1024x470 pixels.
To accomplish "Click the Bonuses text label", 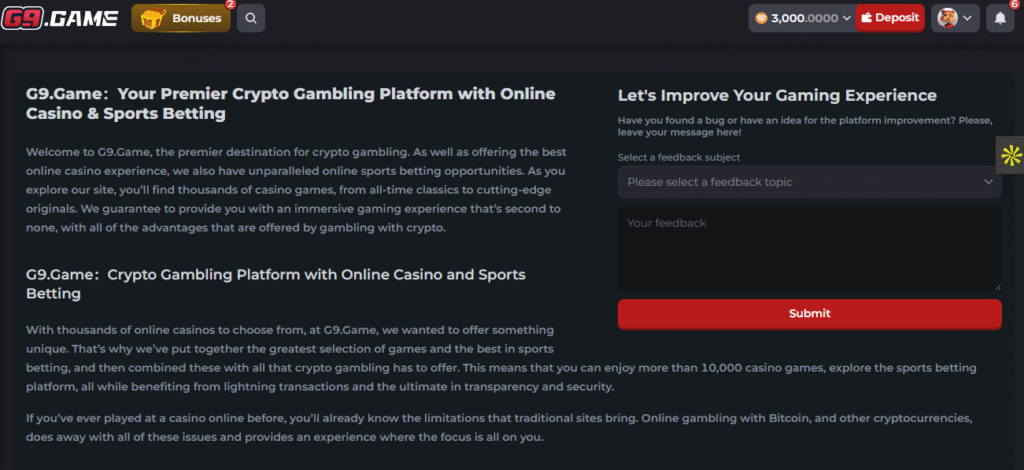I will (197, 18).
